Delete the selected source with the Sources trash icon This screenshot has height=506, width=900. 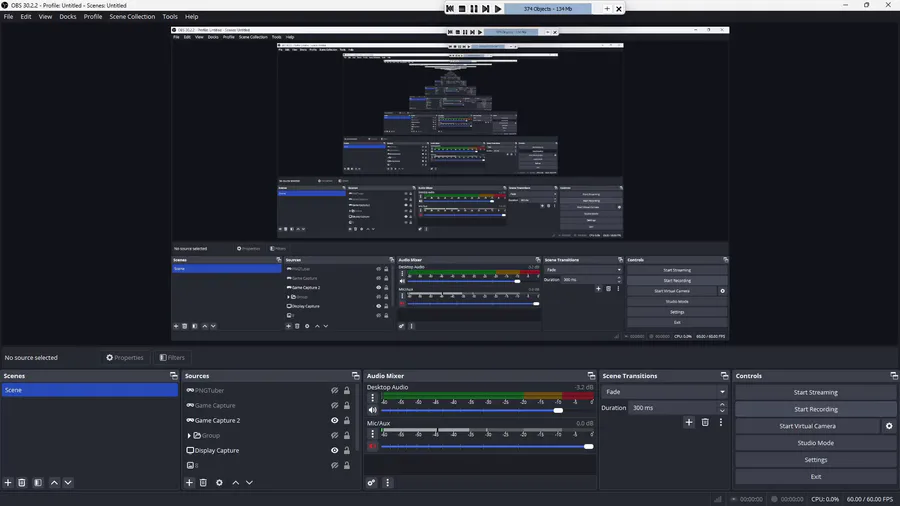tap(203, 482)
